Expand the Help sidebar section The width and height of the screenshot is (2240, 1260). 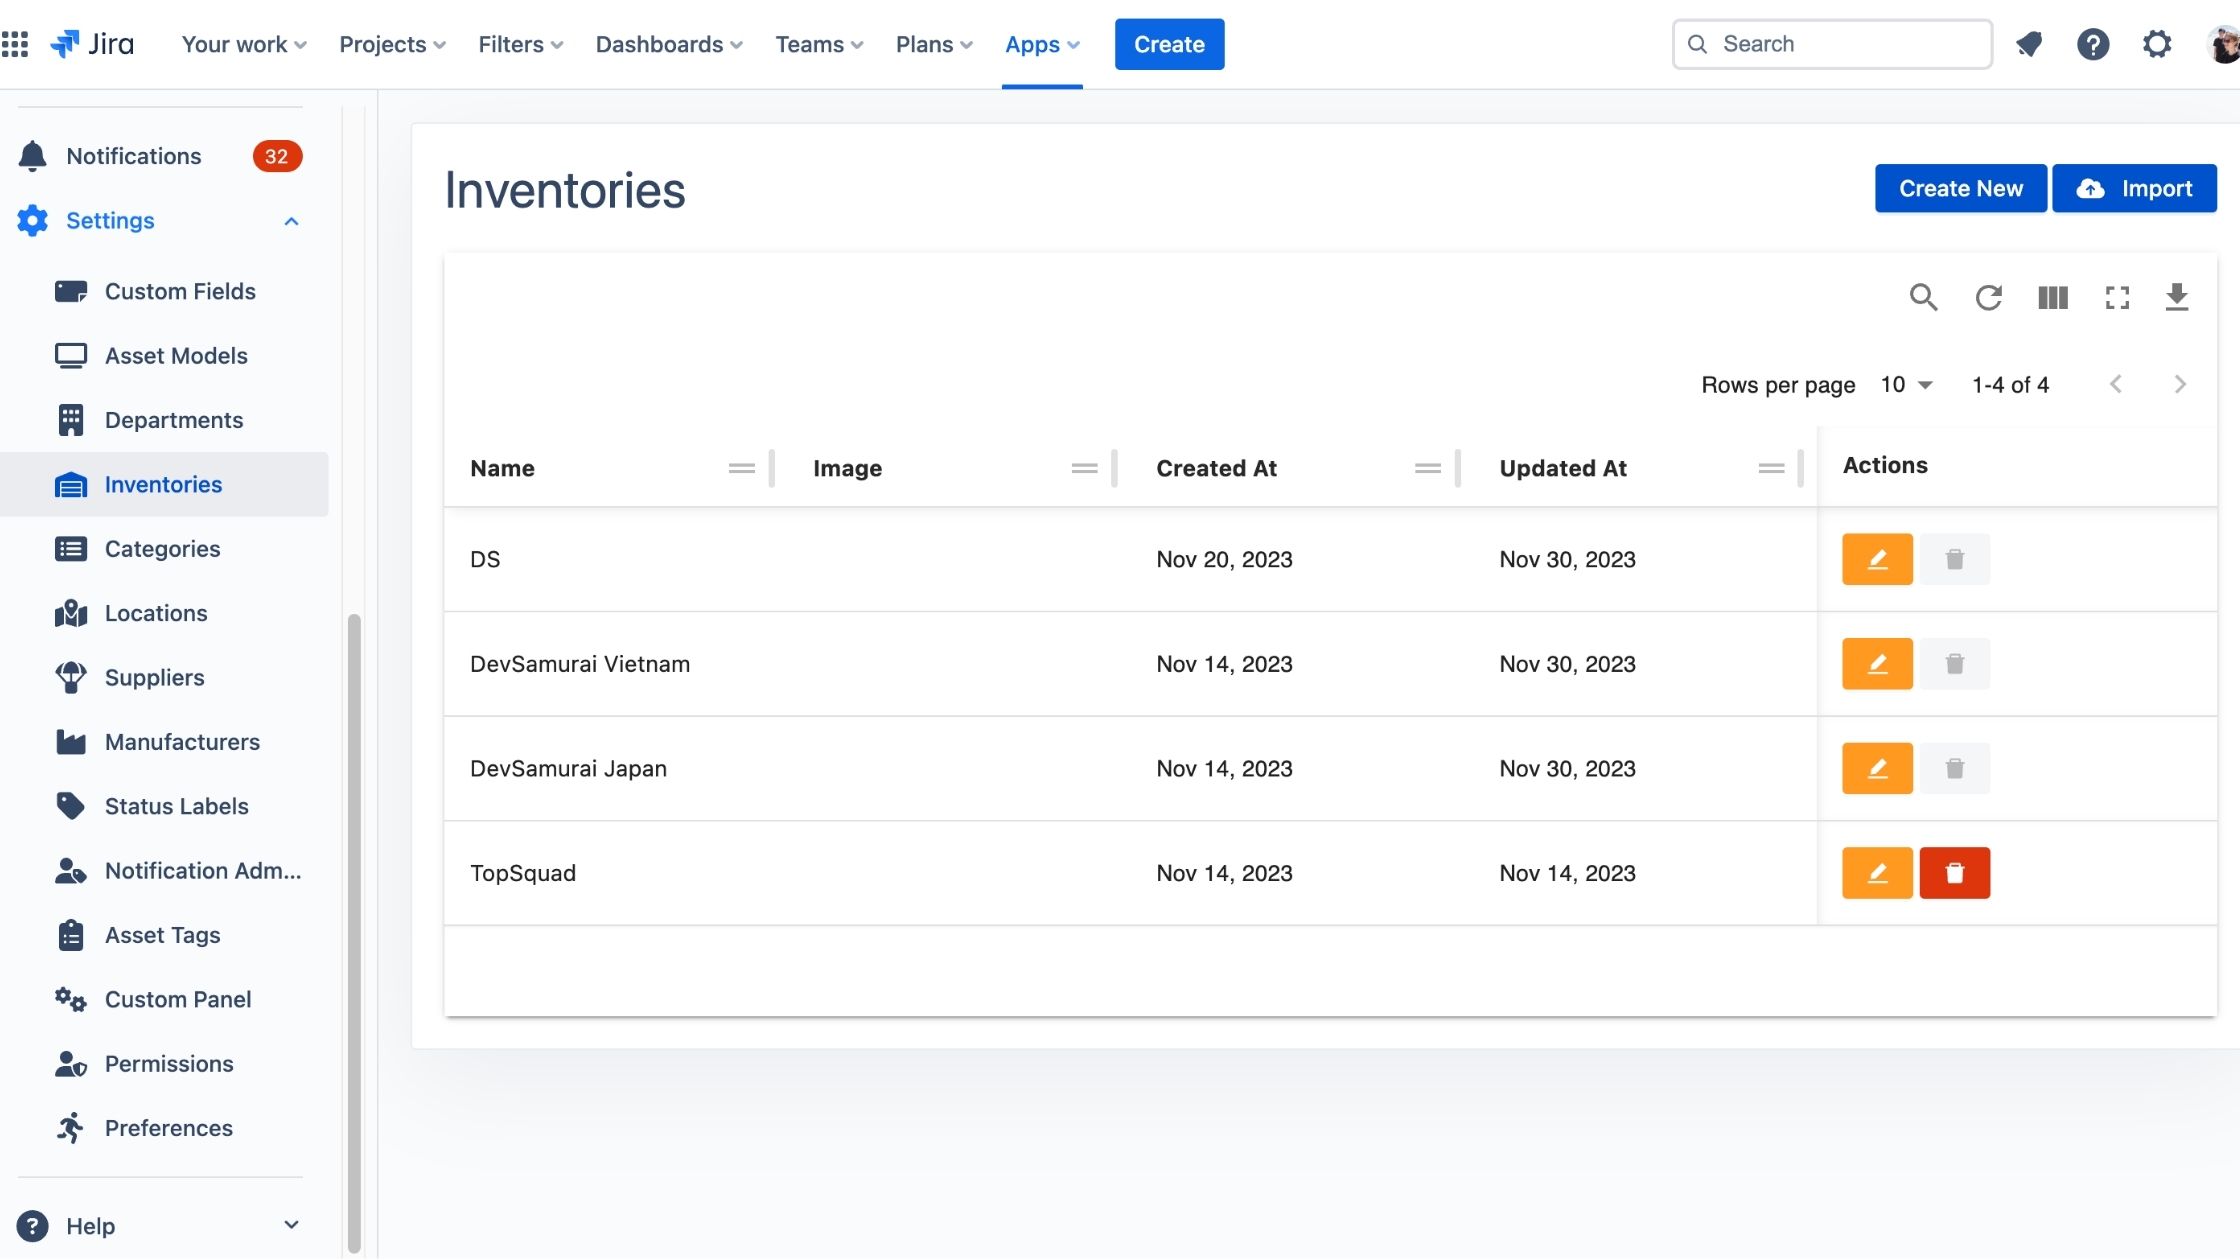[291, 1226]
